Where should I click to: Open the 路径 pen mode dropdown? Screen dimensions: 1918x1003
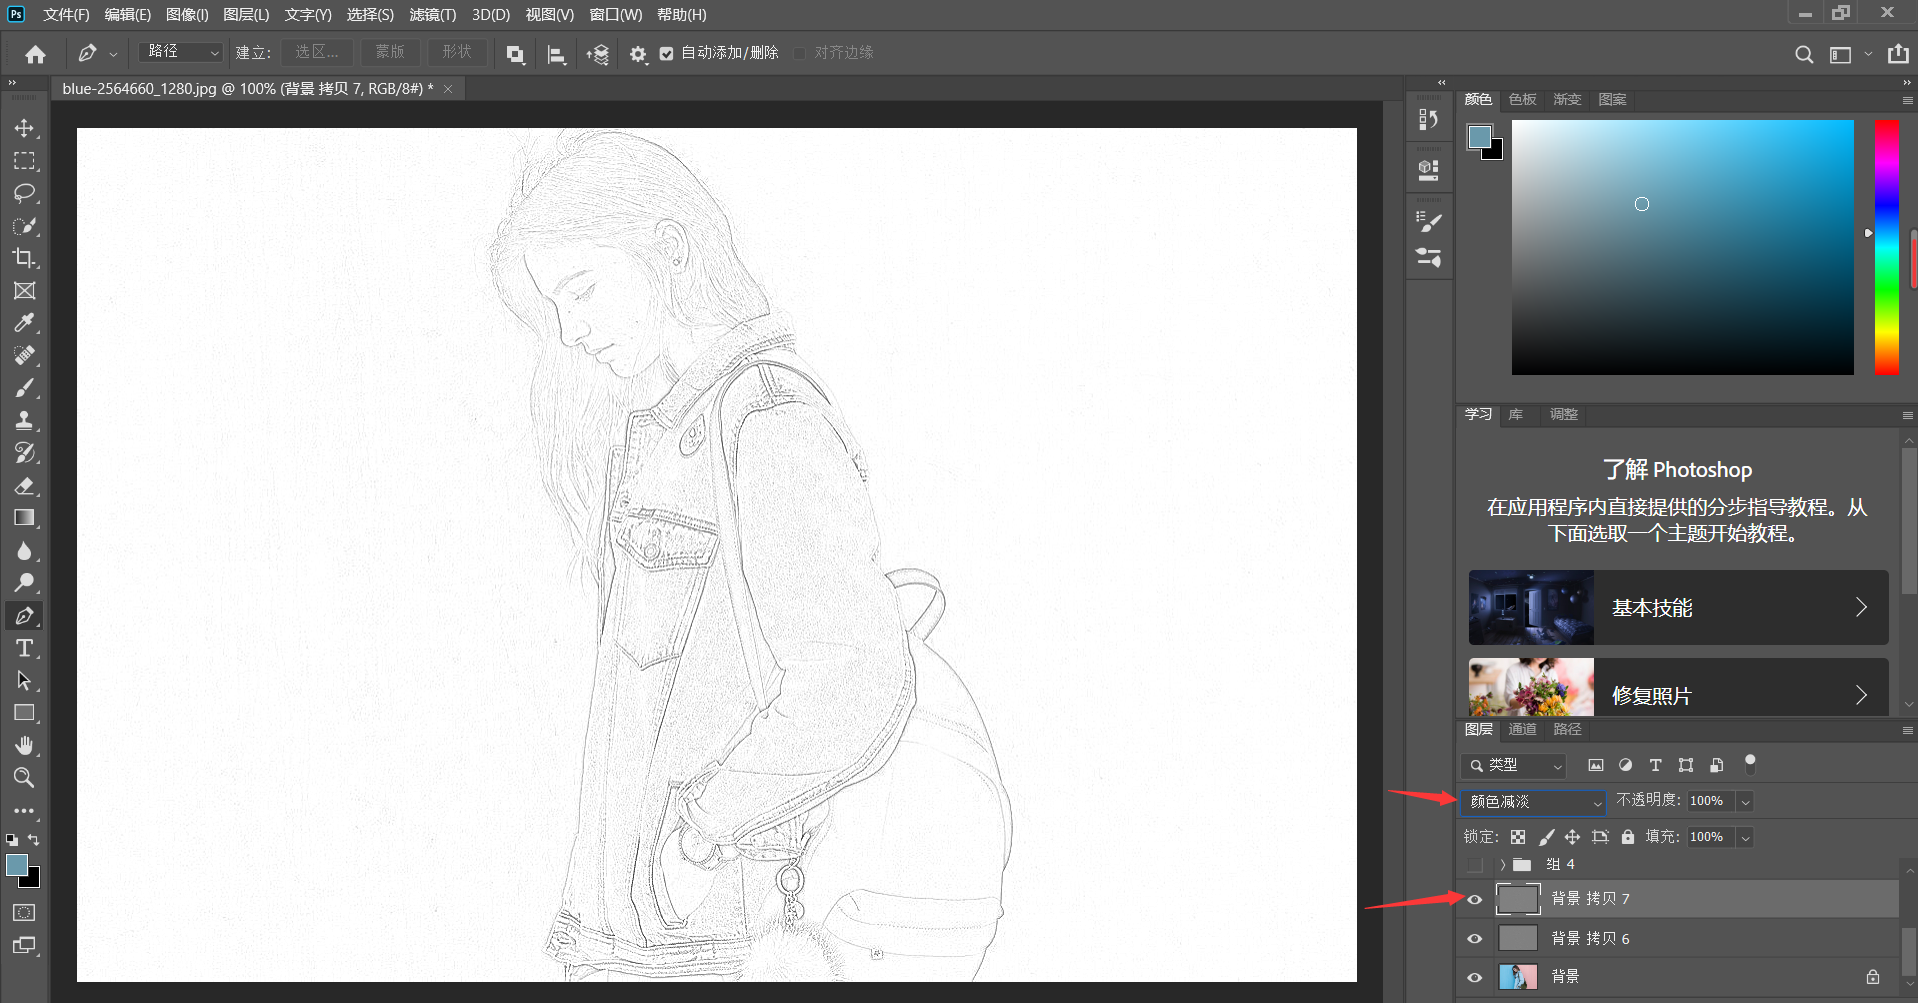coord(181,52)
